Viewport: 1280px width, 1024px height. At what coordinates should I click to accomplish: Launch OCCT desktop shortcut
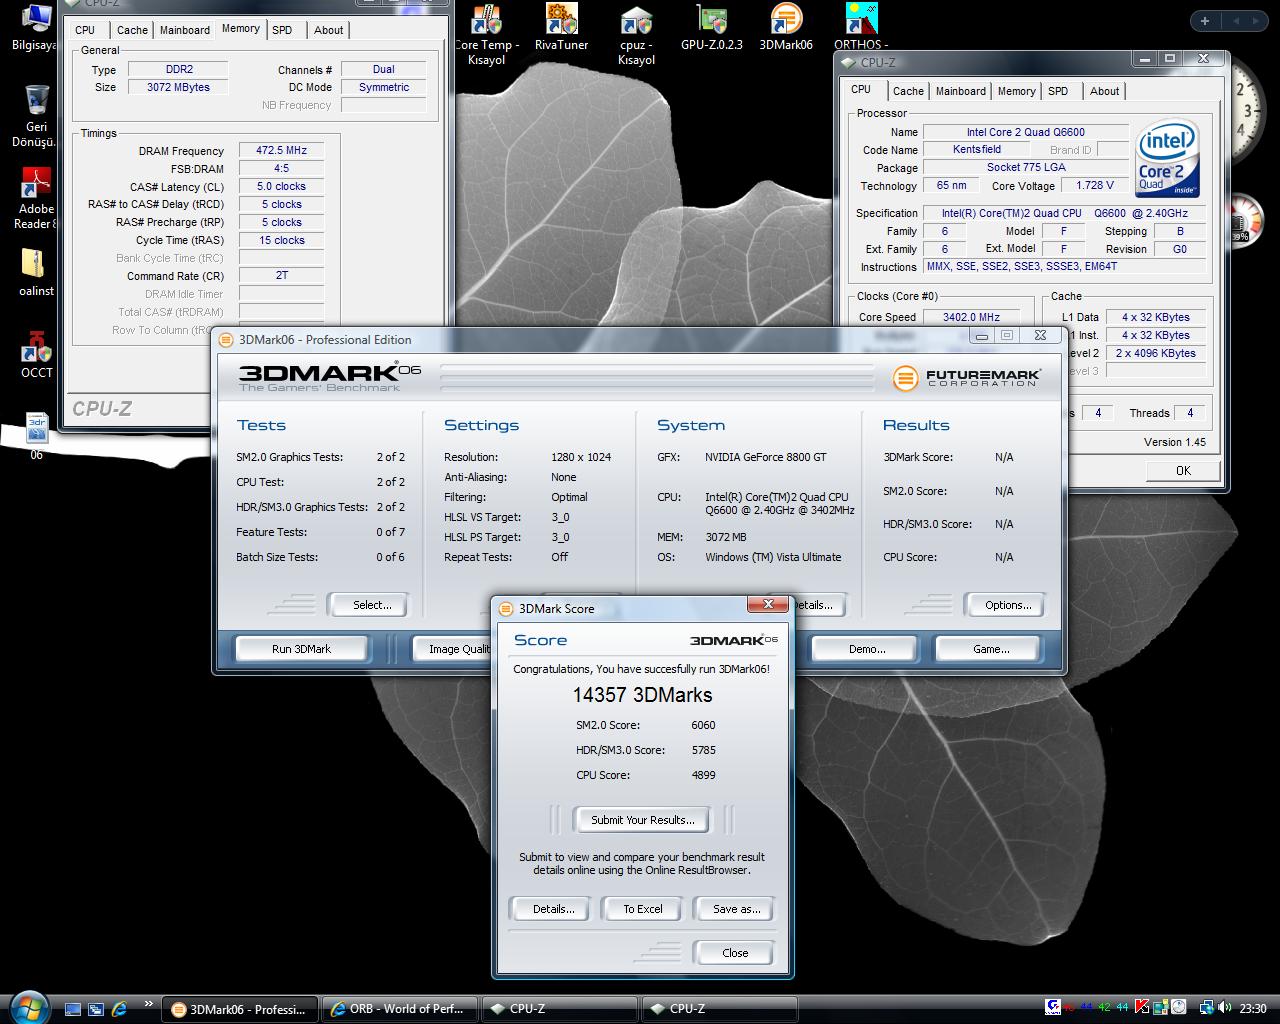click(x=36, y=355)
